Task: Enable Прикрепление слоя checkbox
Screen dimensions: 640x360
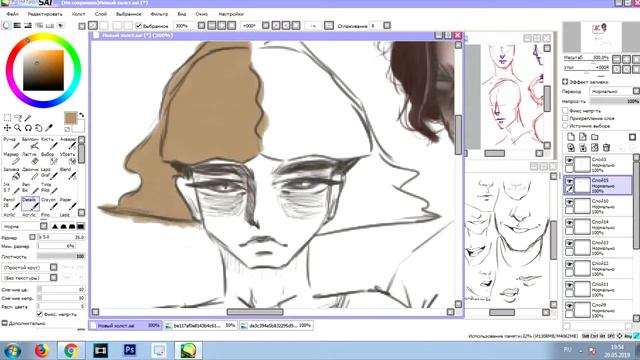Action: pos(565,118)
